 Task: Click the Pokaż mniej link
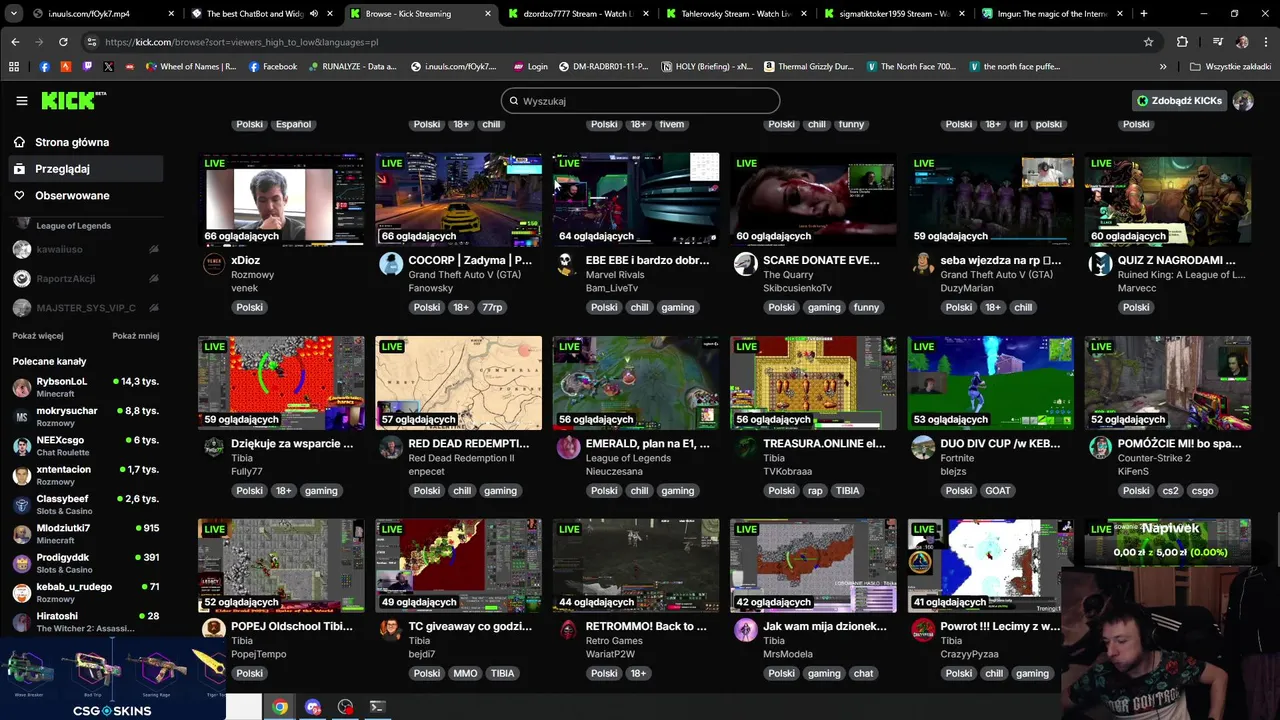pos(136,336)
